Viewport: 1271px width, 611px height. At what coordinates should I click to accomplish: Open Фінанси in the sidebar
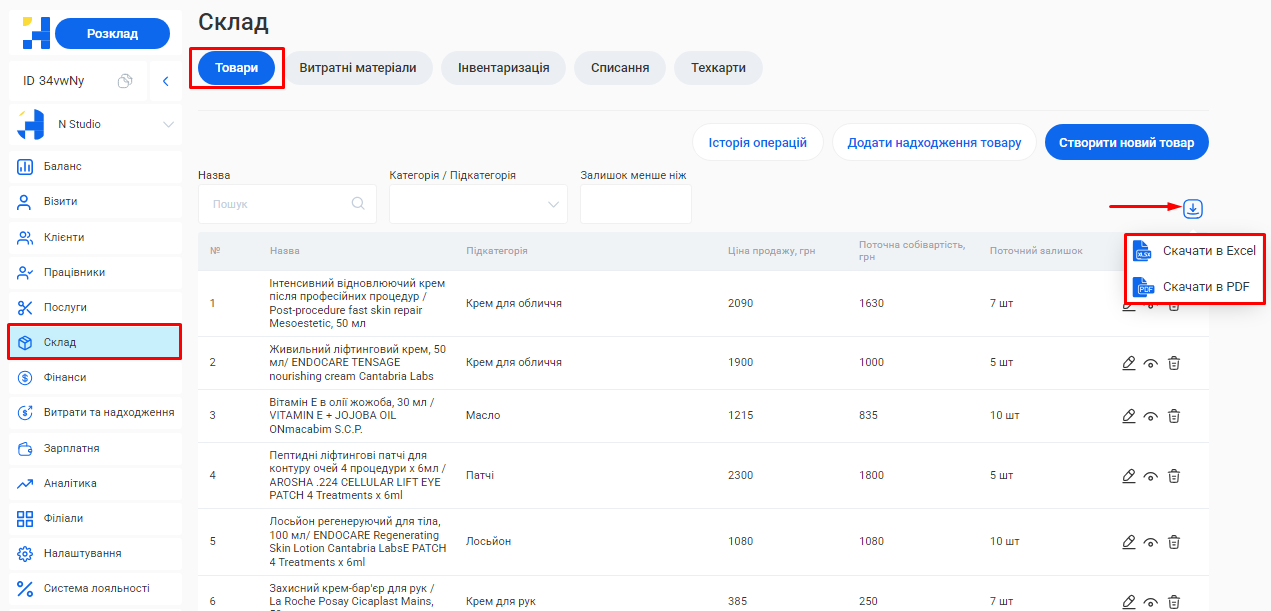(x=65, y=378)
